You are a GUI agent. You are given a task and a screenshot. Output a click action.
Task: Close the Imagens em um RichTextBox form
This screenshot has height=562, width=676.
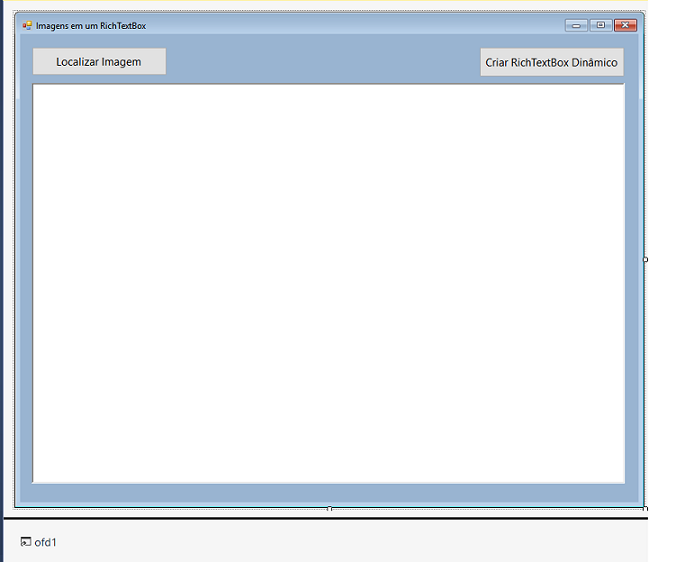tap(625, 25)
